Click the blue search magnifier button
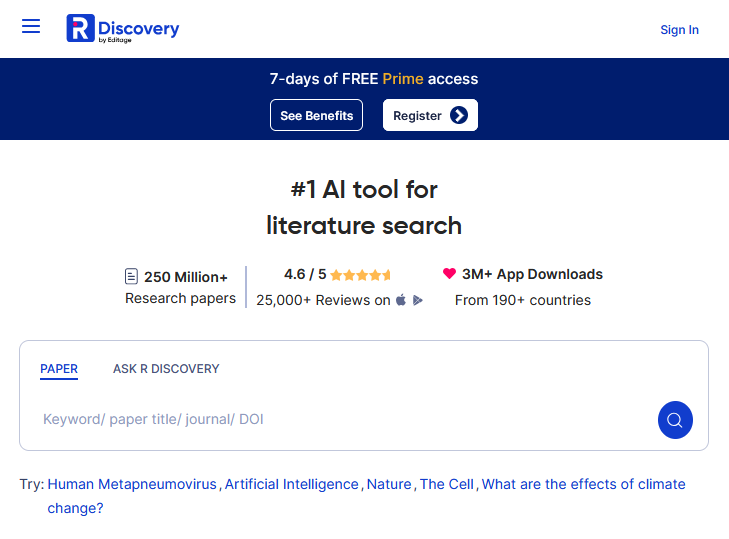This screenshot has height=539, width=729. coord(675,419)
